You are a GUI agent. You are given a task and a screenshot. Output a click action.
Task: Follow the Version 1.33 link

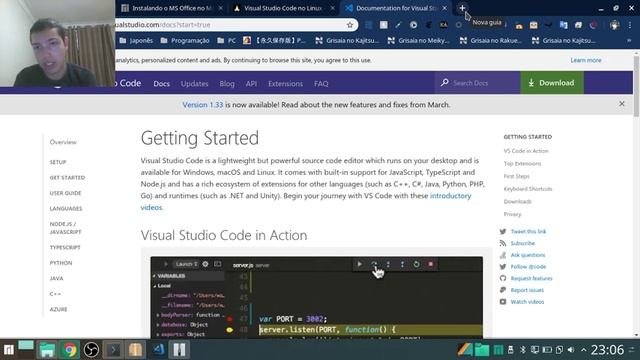point(203,105)
